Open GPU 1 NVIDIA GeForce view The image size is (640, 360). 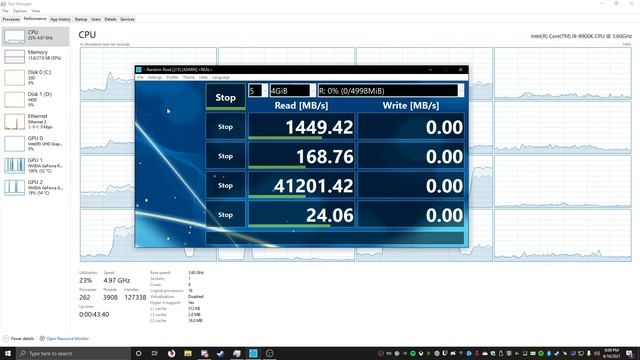tap(36, 165)
